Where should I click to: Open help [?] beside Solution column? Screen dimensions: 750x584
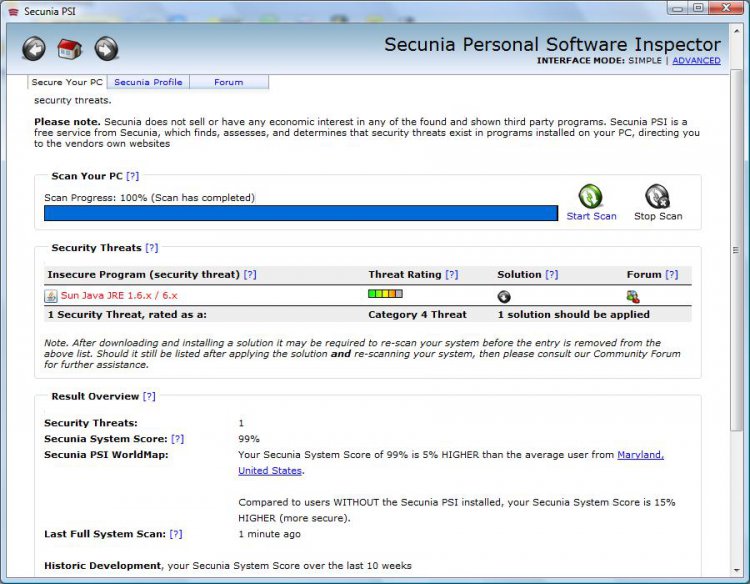click(551, 275)
